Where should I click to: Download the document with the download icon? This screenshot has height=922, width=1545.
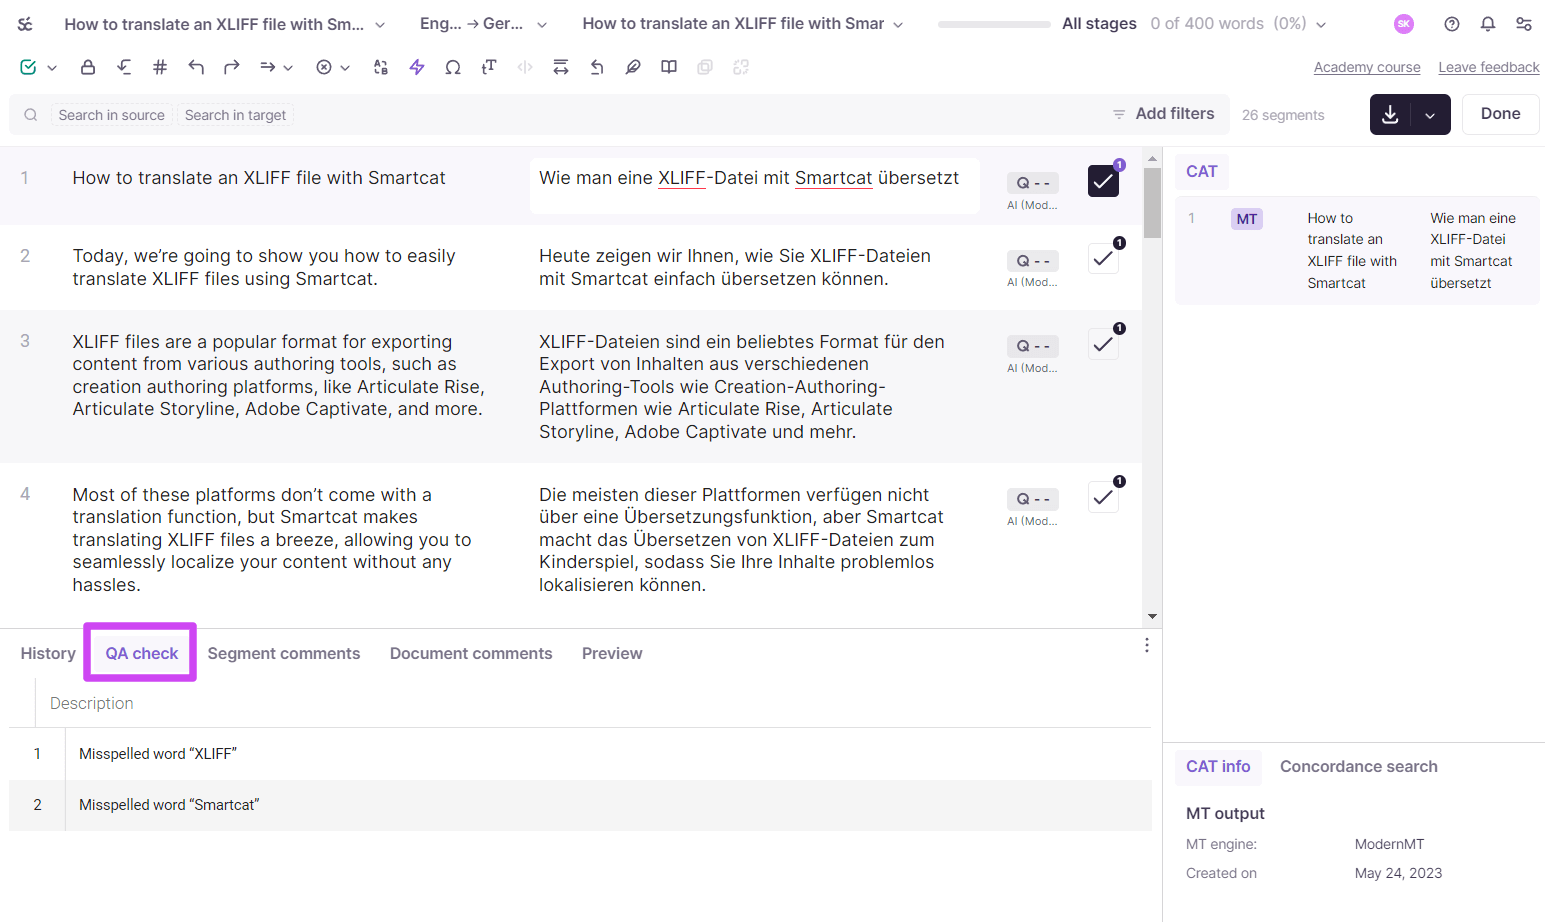pyautogui.click(x=1390, y=115)
